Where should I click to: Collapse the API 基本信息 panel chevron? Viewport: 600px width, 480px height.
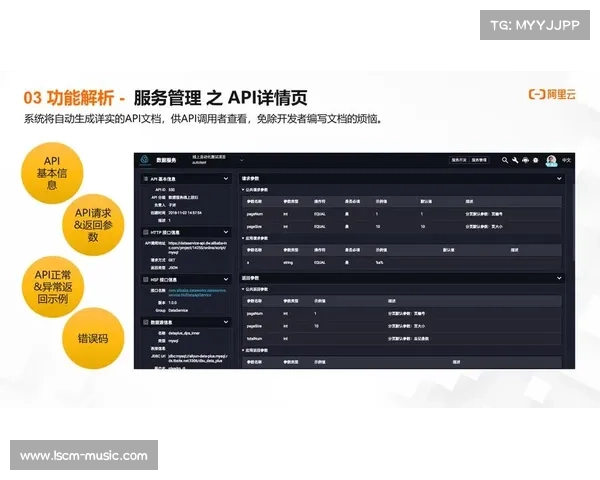click(226, 178)
